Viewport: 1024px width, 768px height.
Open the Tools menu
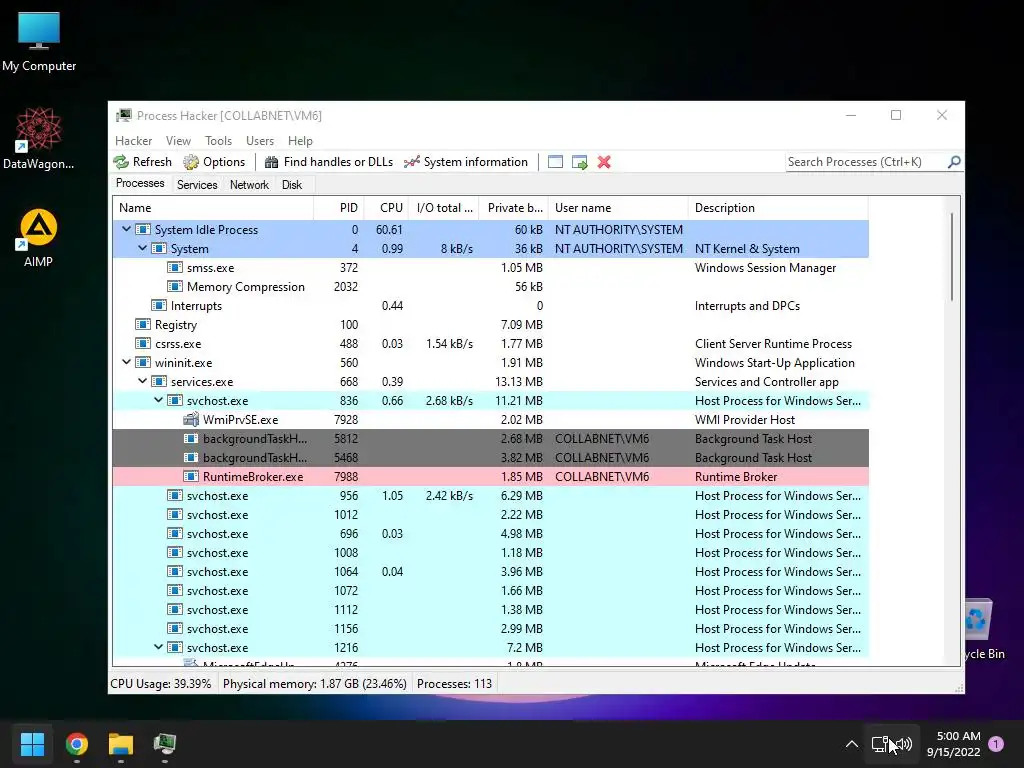(x=218, y=141)
